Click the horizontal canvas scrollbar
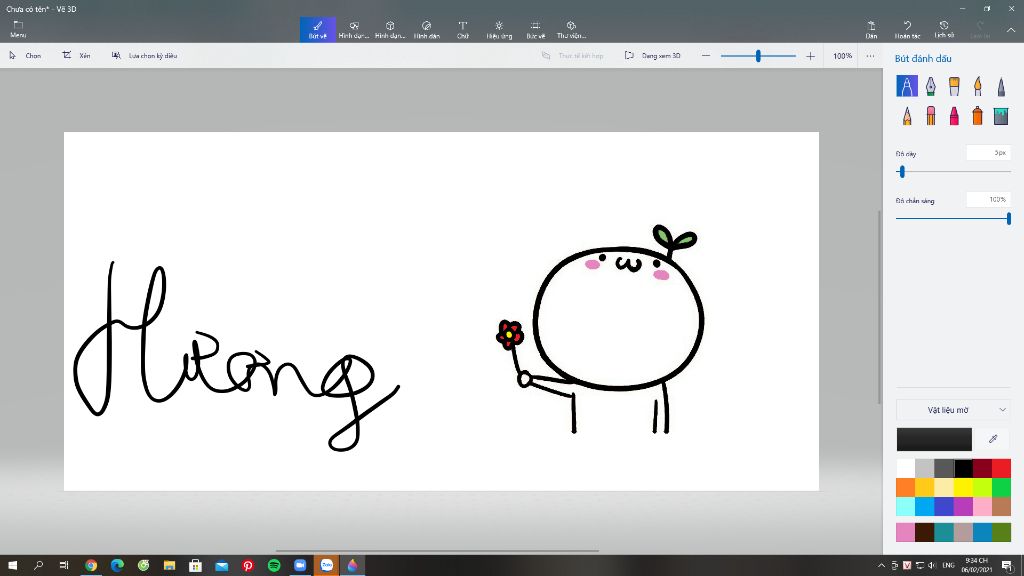1024x576 pixels. [x=437, y=551]
